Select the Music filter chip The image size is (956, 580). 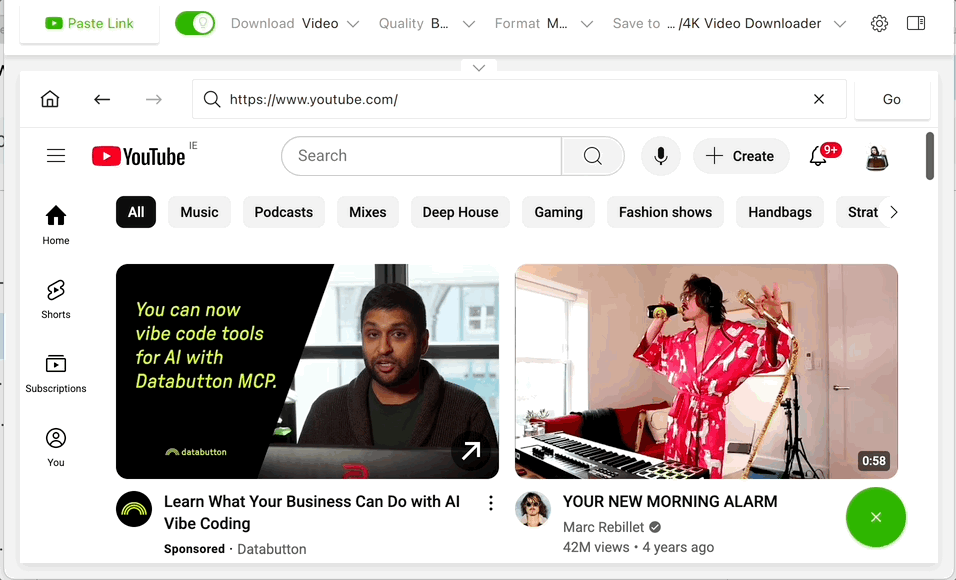point(199,212)
